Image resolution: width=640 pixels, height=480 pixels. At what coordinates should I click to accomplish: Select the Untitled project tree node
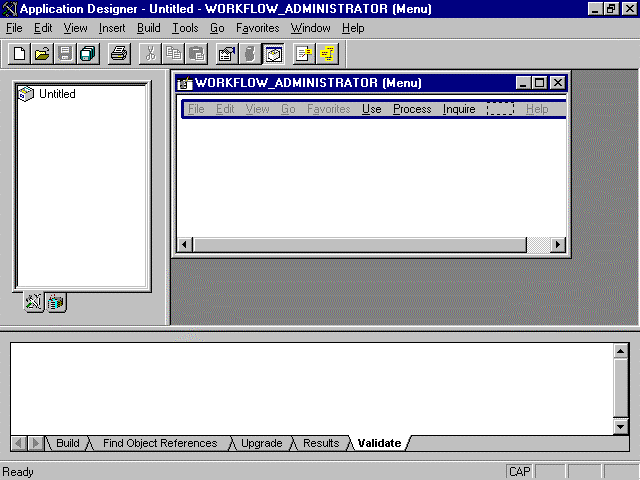click(x=47, y=94)
